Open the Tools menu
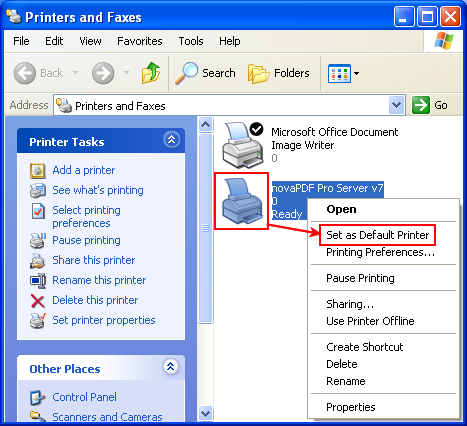 pyautogui.click(x=191, y=41)
